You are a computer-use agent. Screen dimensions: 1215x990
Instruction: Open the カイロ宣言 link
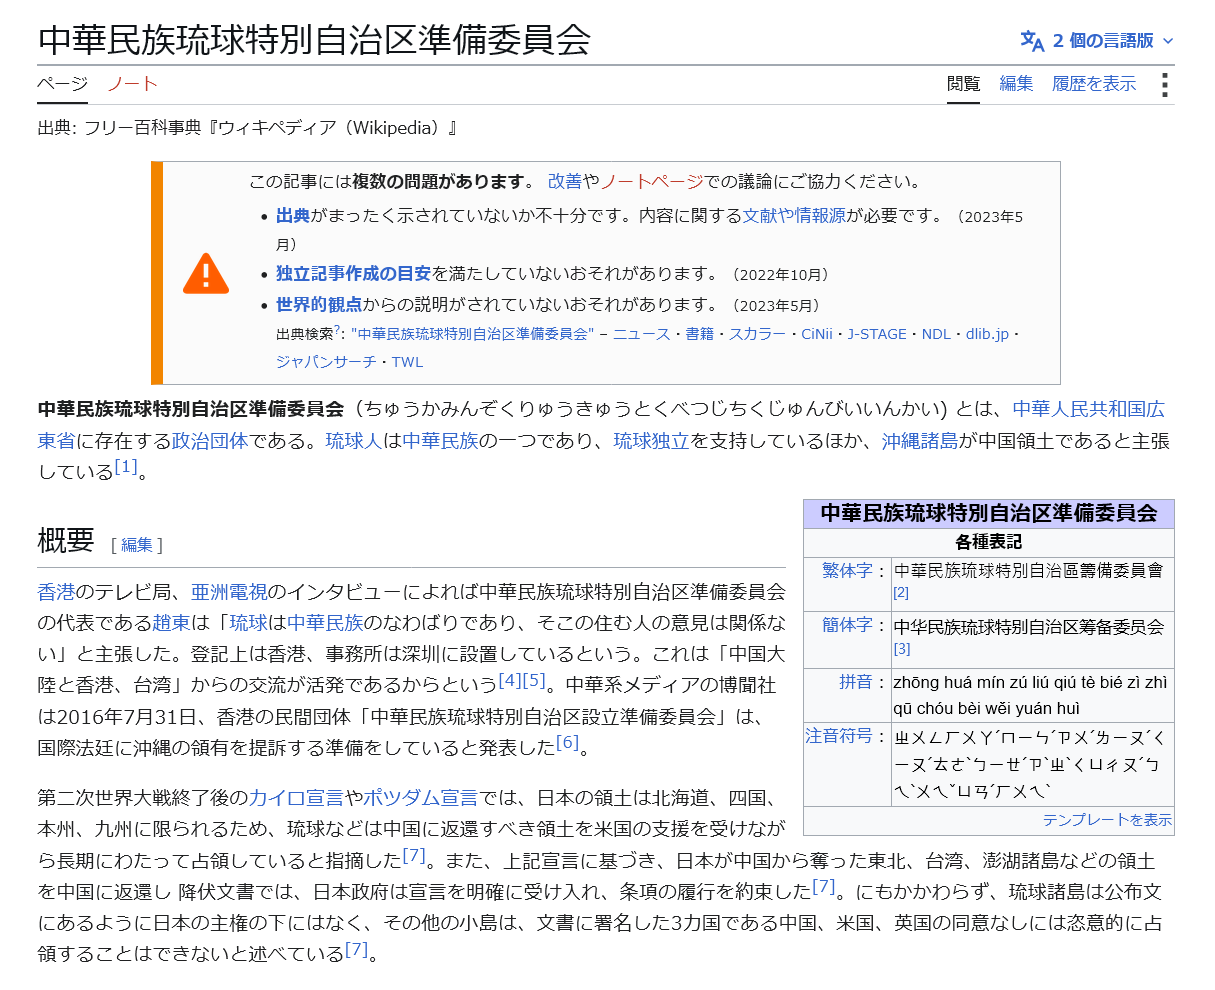(297, 798)
